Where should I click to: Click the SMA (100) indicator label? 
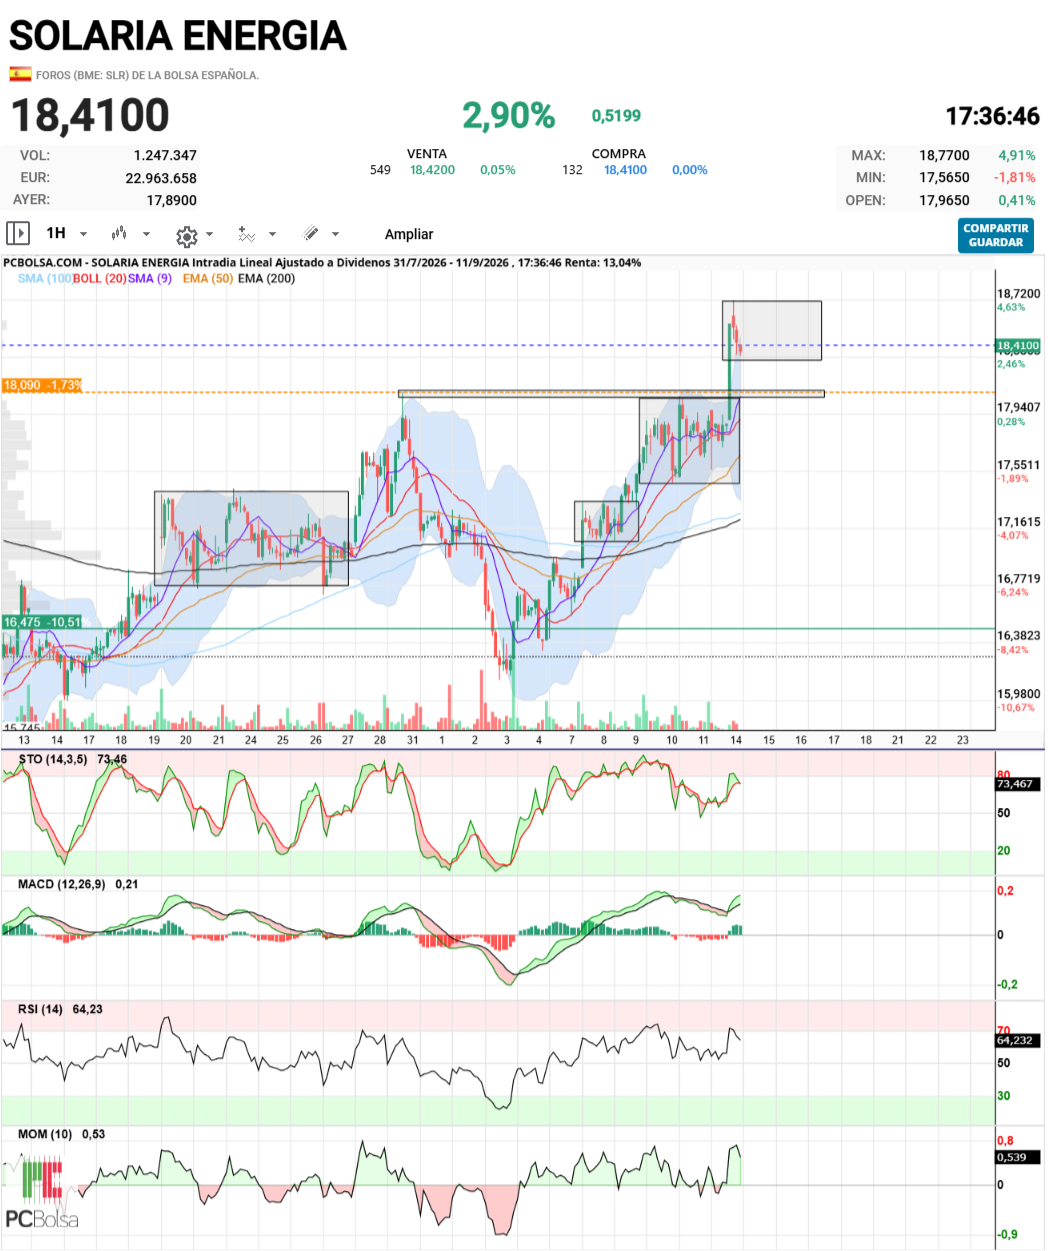tap(45, 278)
